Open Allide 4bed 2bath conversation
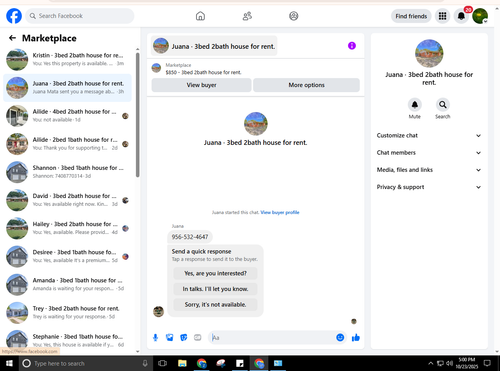The width and height of the screenshot is (500, 371). [x=67, y=116]
